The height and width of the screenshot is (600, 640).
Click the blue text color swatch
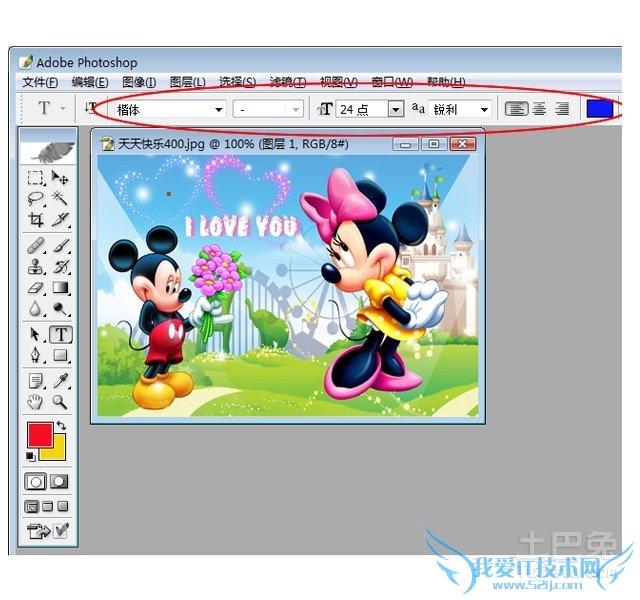600,109
